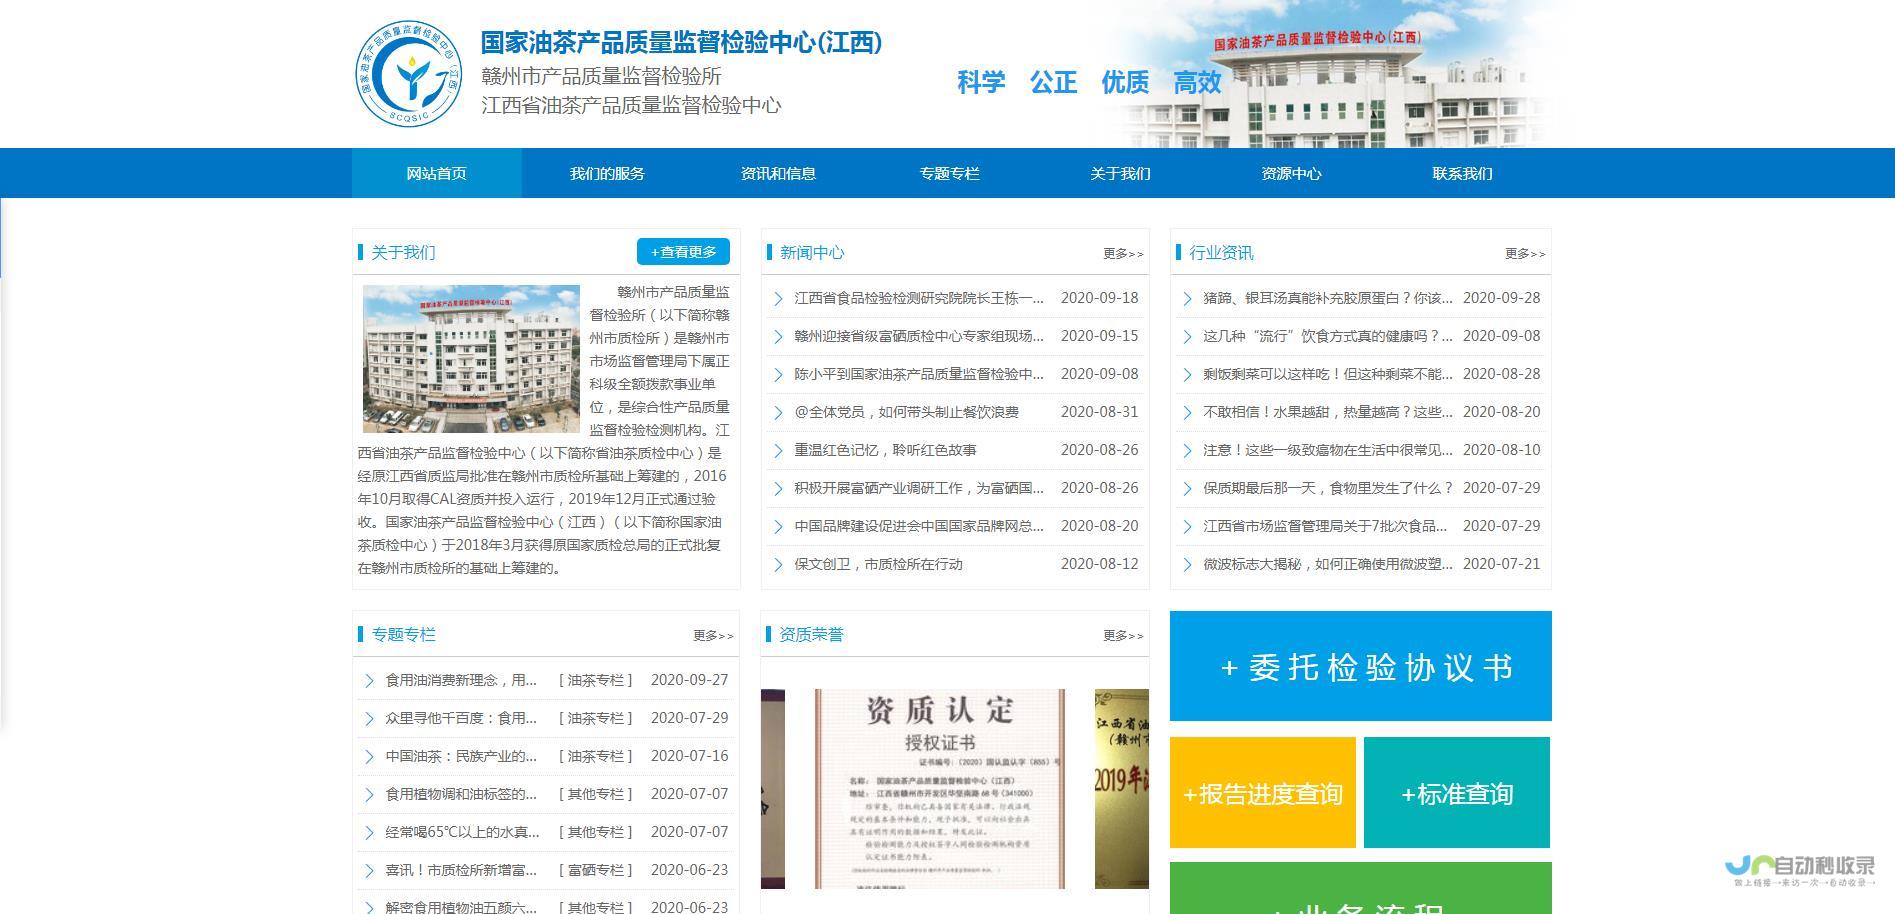Click chevron icon beside 中国油茶：民族产业 item
Image resolution: width=1895 pixels, height=914 pixels.
click(369, 756)
